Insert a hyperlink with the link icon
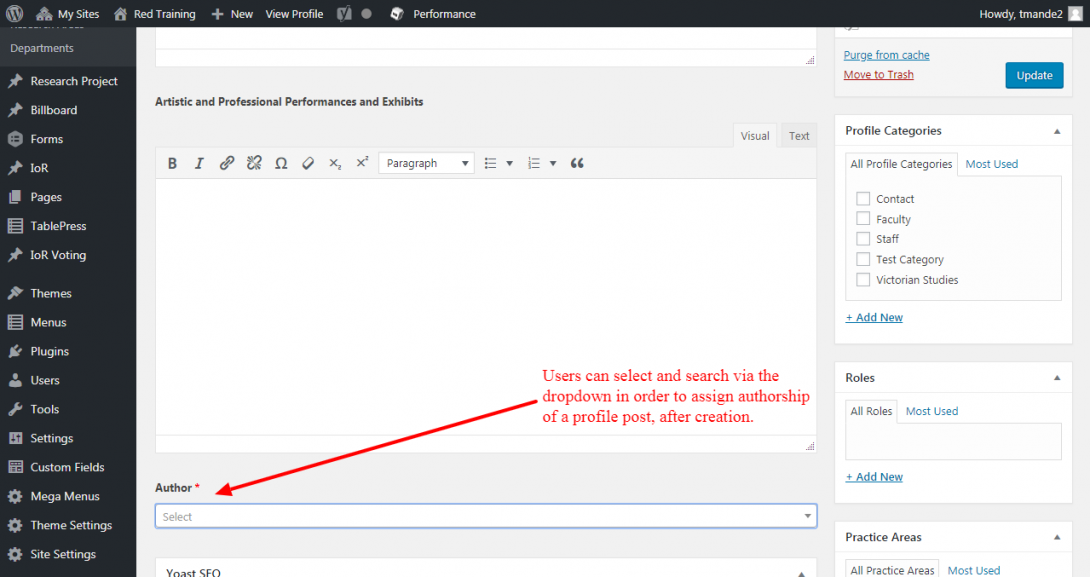The width and height of the screenshot is (1090, 577). pyautogui.click(x=226, y=162)
